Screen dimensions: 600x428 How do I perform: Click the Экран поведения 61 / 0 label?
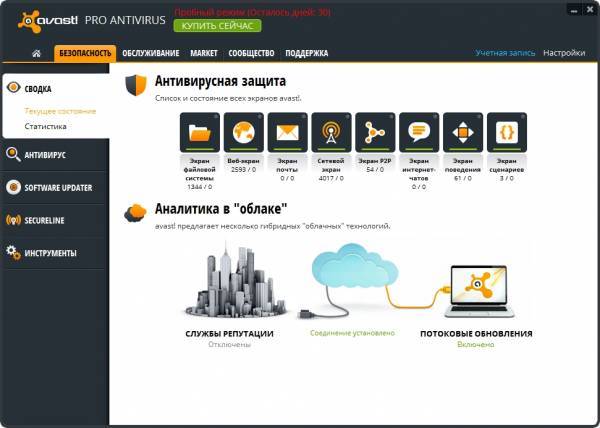pyautogui.click(x=463, y=169)
